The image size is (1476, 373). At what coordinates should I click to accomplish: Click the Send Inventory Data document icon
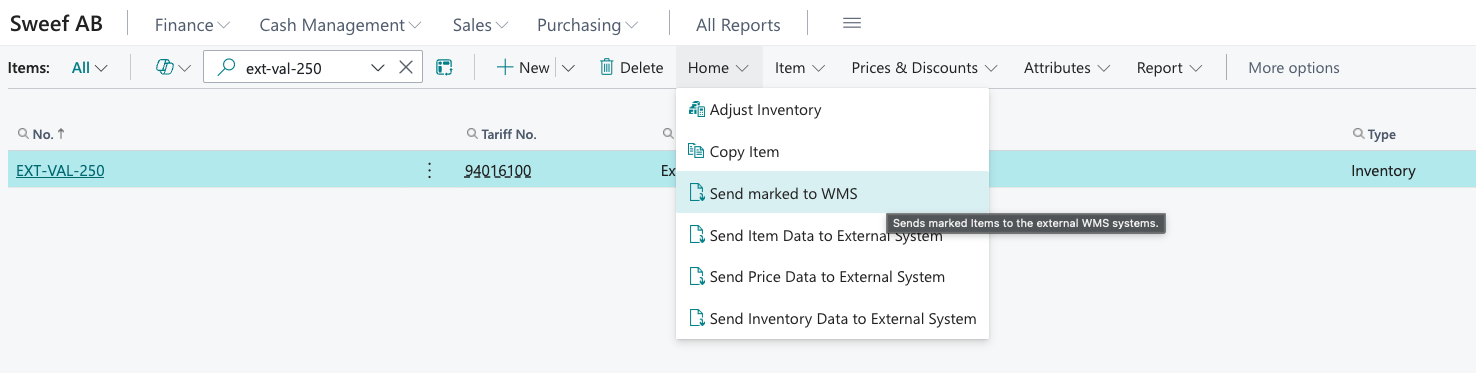point(697,318)
